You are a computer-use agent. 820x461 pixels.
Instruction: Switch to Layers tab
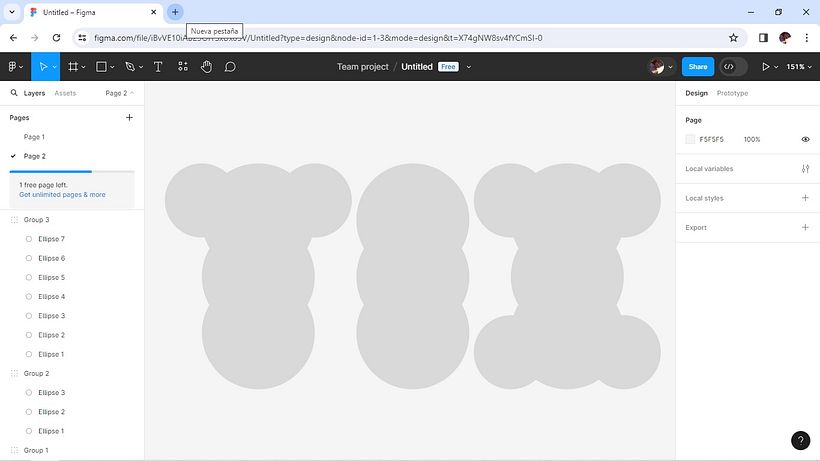(x=34, y=93)
